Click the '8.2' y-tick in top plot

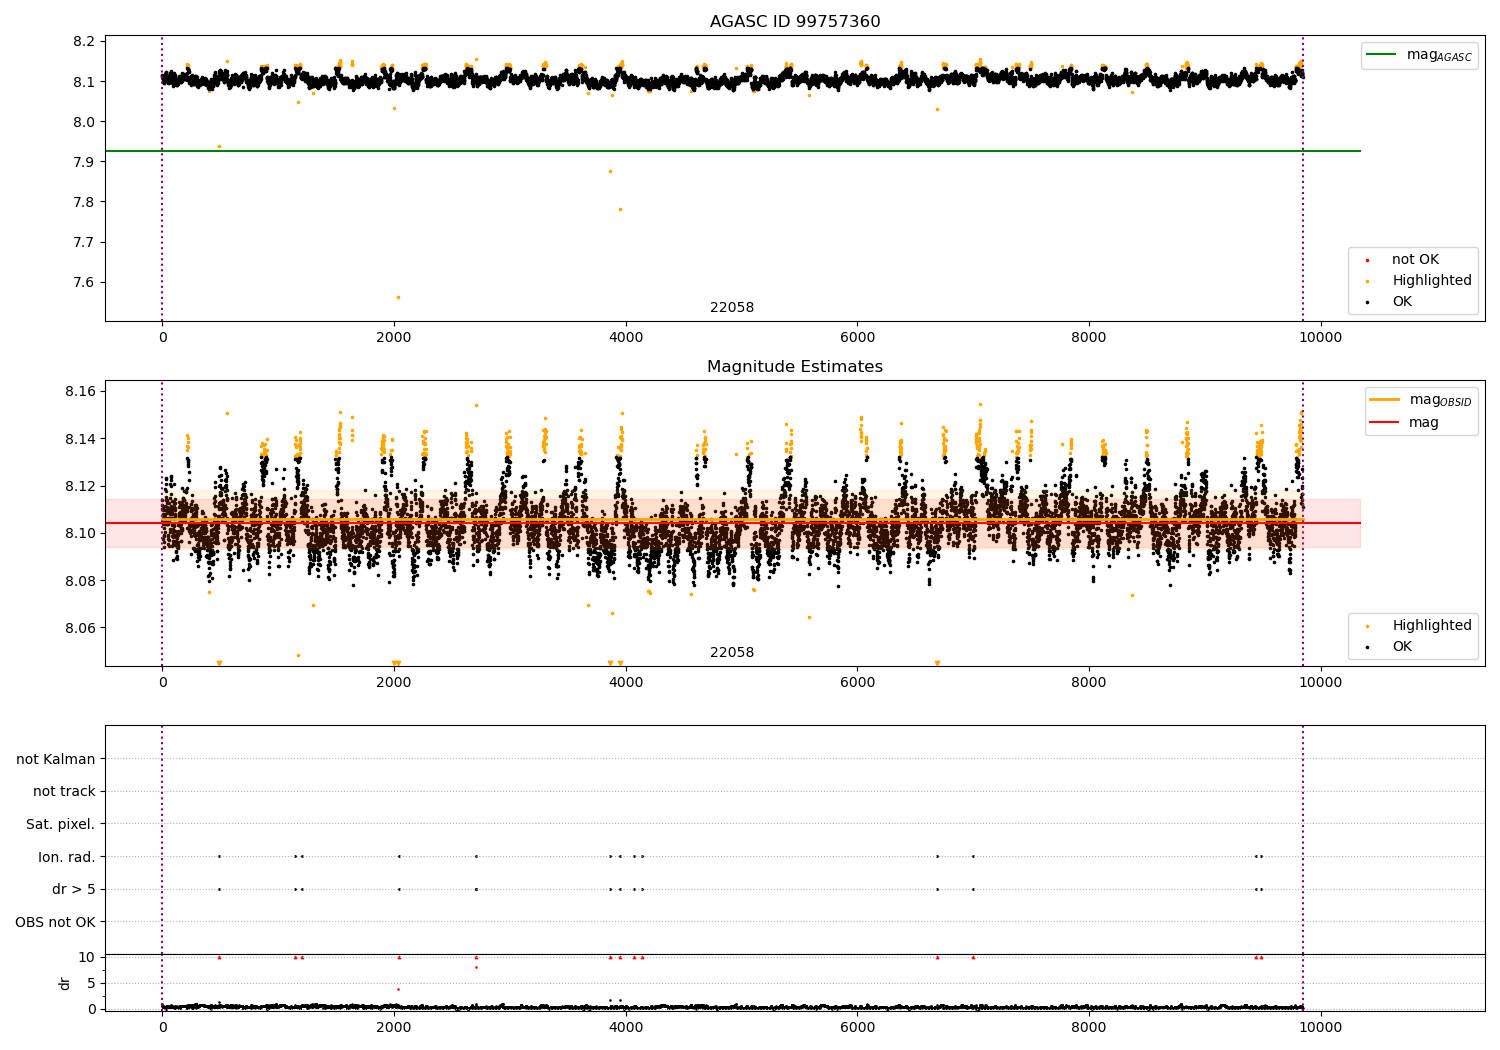pyautogui.click(x=85, y=42)
